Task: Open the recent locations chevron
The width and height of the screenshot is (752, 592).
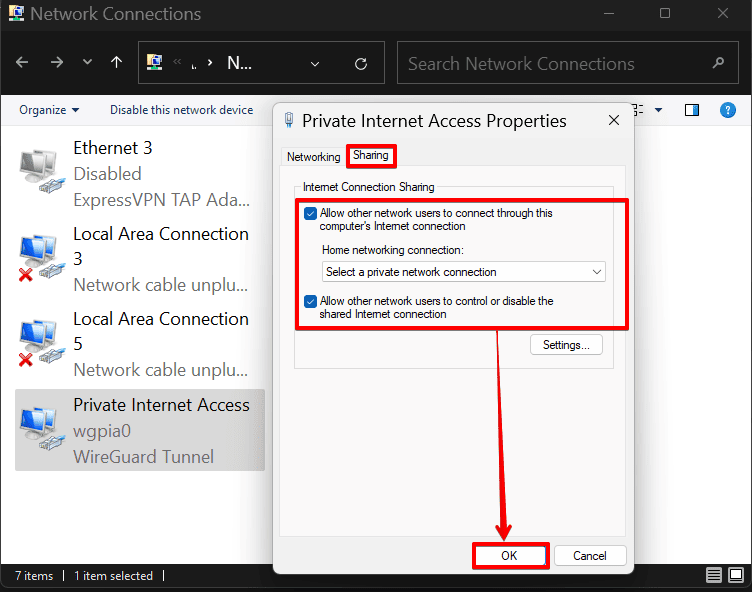Action: [x=87, y=63]
